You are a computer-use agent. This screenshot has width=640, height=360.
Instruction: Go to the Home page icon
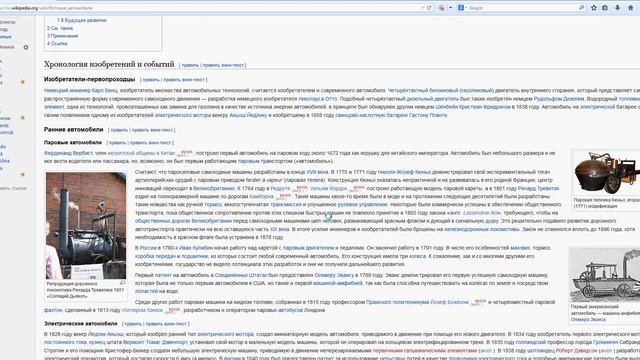(631, 8)
